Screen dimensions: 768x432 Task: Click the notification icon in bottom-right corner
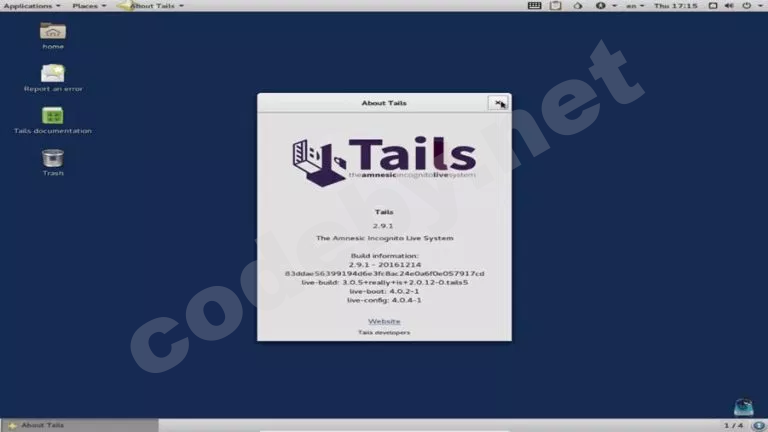[x=759, y=425]
